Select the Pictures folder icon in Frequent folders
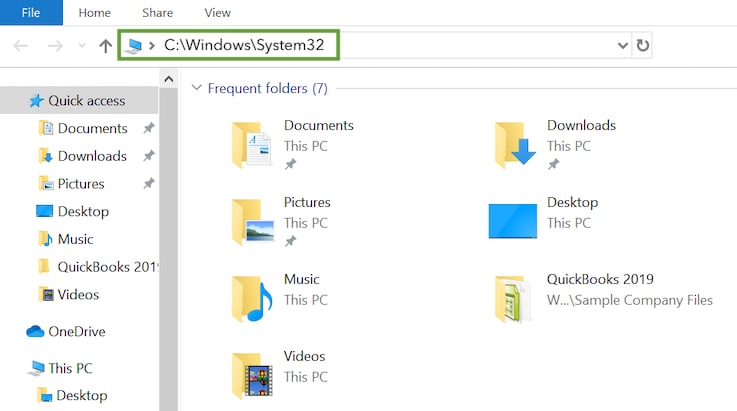737x411 pixels. coord(253,222)
